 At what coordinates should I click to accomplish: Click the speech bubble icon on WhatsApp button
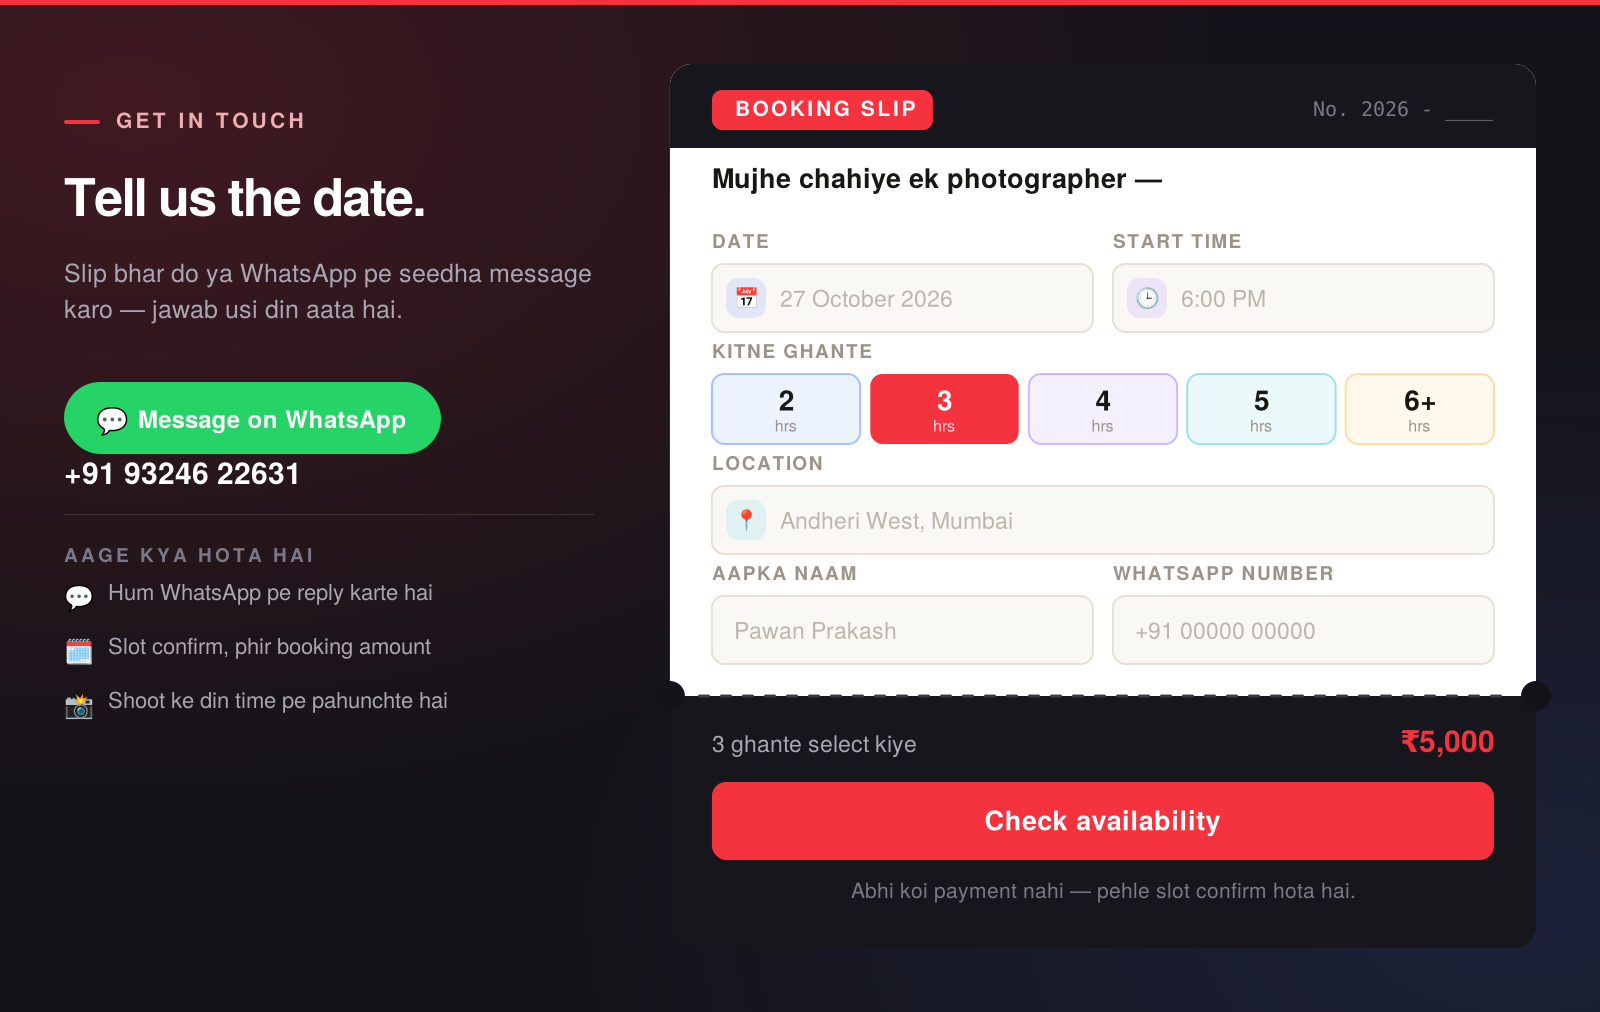pyautogui.click(x=112, y=420)
